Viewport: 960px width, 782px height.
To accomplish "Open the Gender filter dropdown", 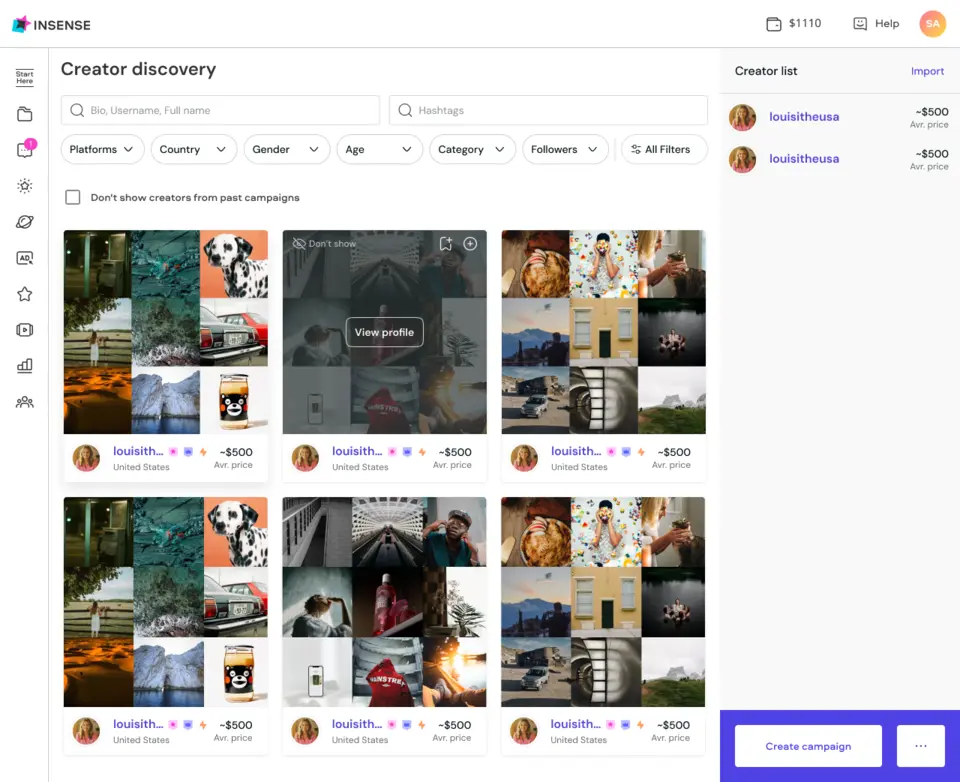I will (286, 149).
